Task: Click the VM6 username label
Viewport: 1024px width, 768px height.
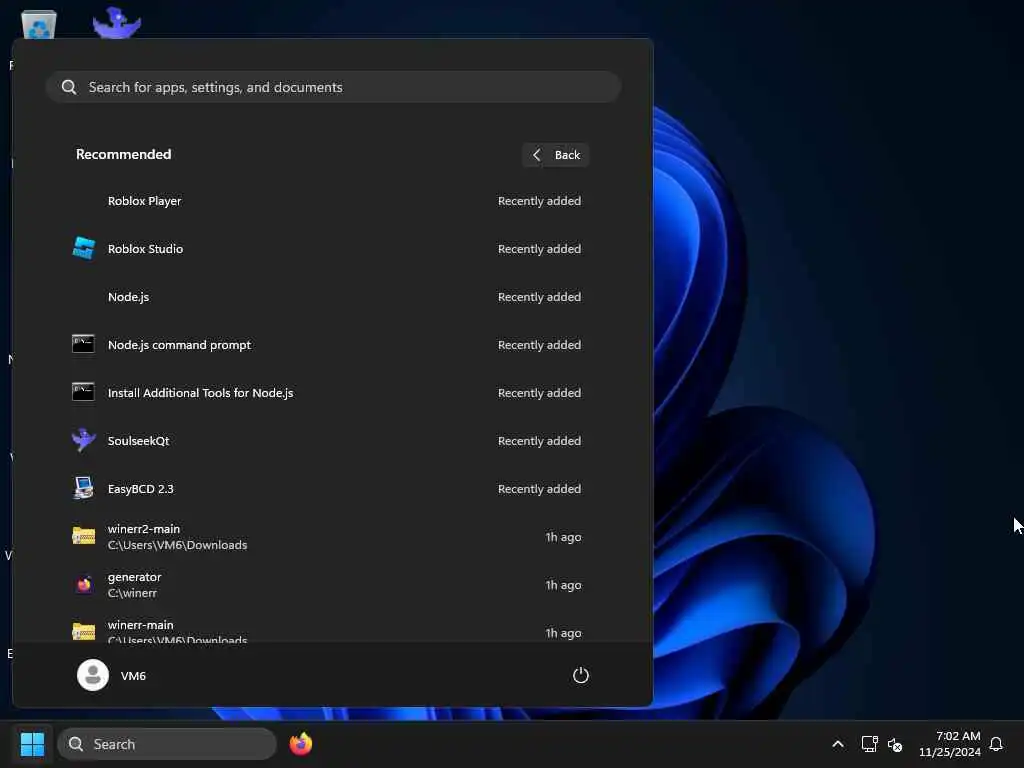Action: tap(133, 676)
